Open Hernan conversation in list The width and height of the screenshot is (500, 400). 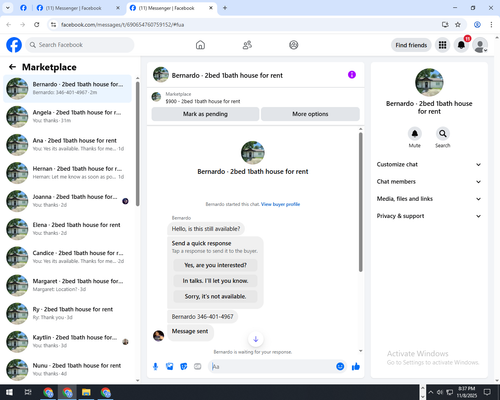pyautogui.click(x=67, y=173)
